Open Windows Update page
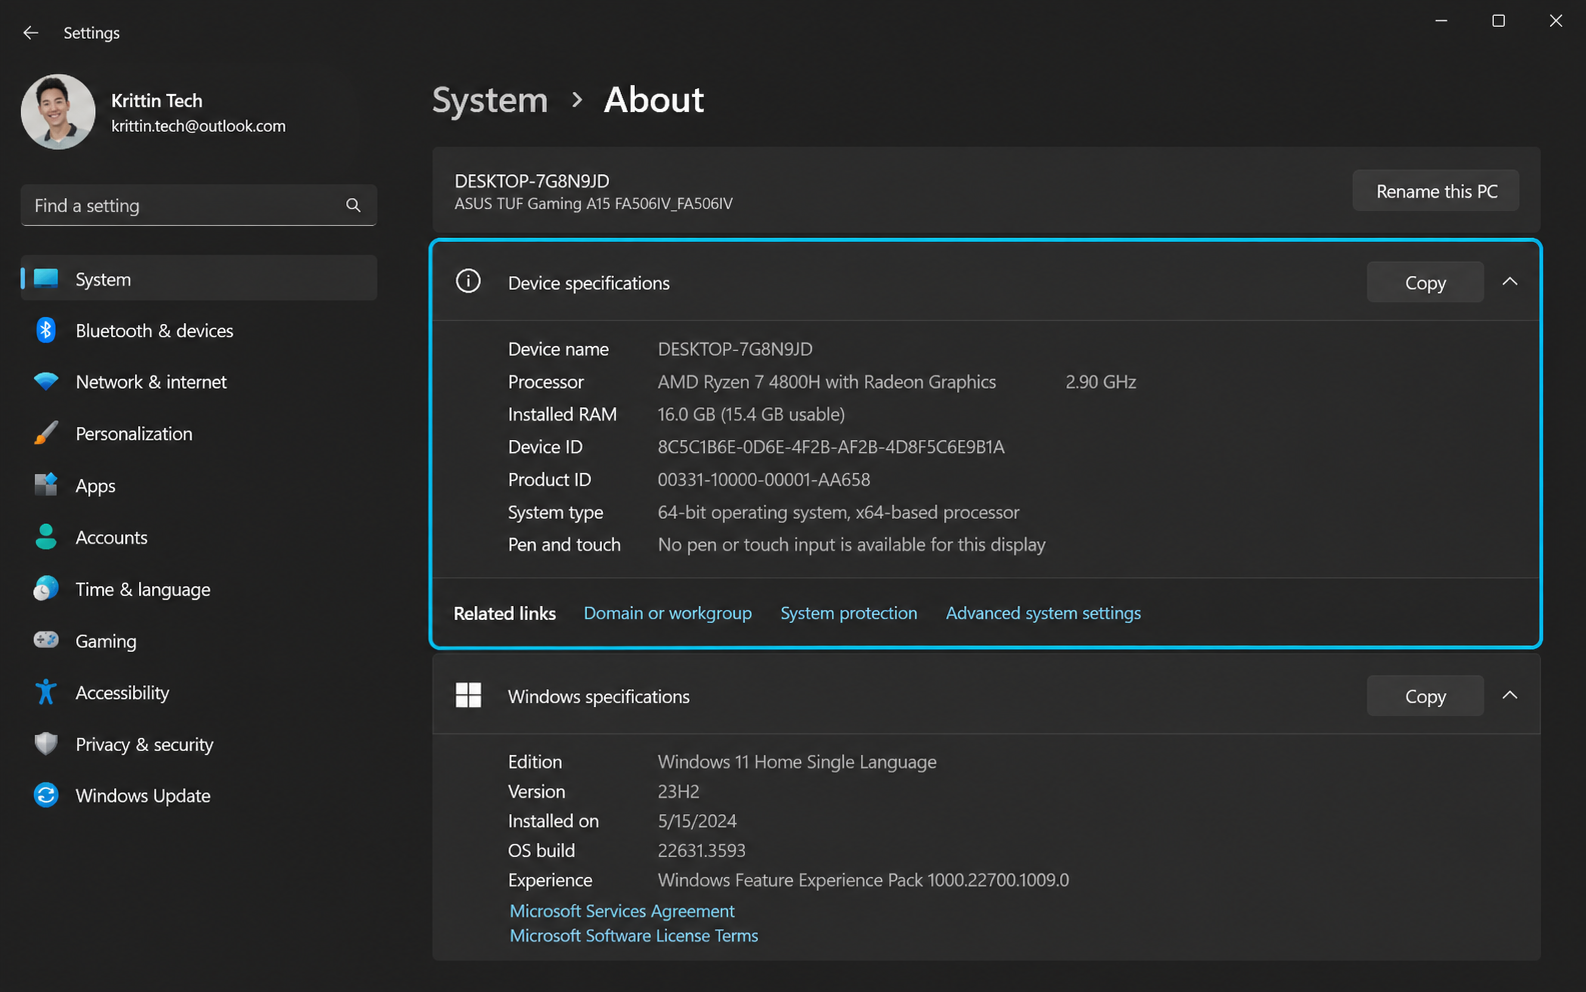This screenshot has width=1586, height=992. click(199, 795)
